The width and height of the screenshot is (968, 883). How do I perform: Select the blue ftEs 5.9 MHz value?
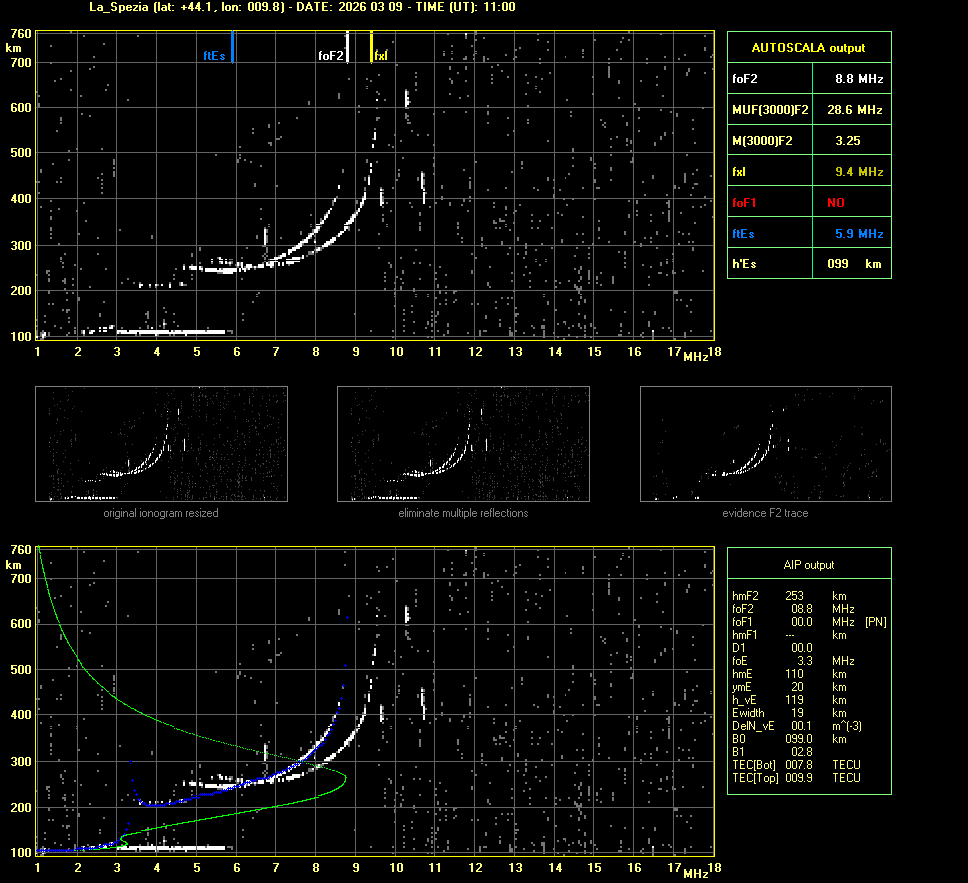859,234
